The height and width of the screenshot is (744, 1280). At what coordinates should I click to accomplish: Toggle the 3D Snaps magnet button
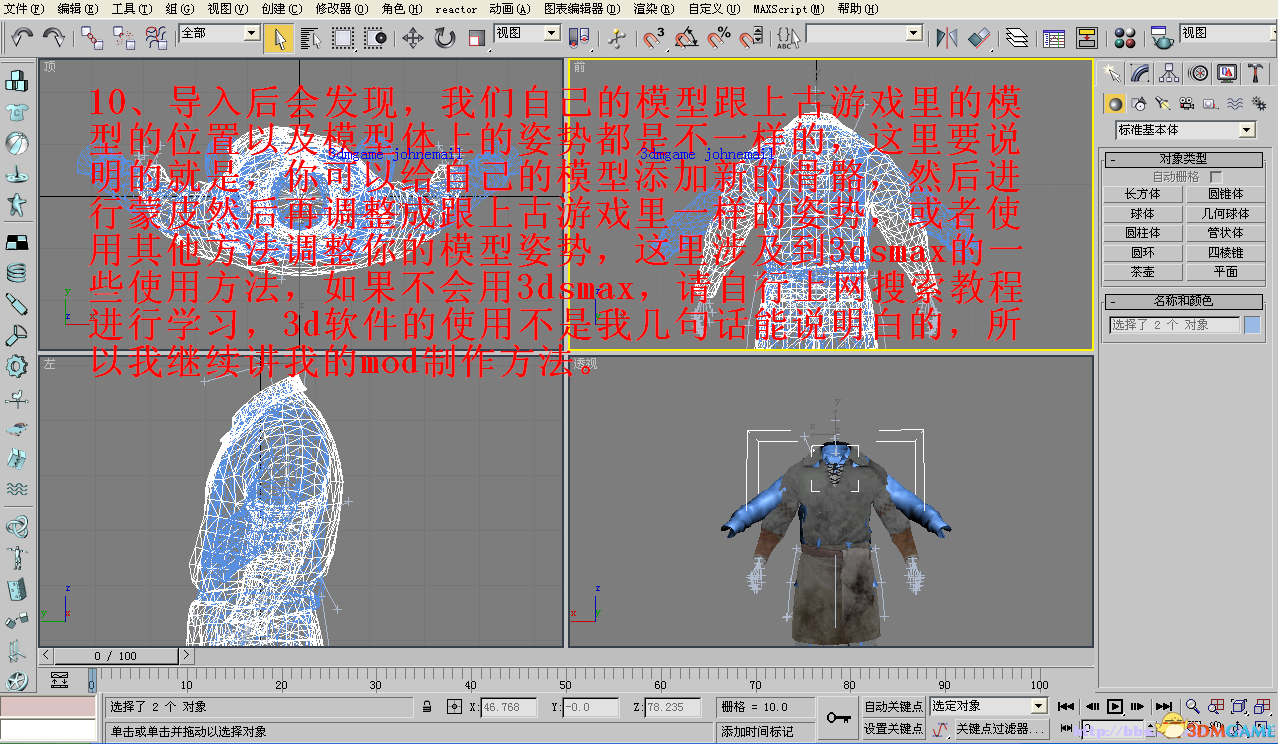click(654, 38)
